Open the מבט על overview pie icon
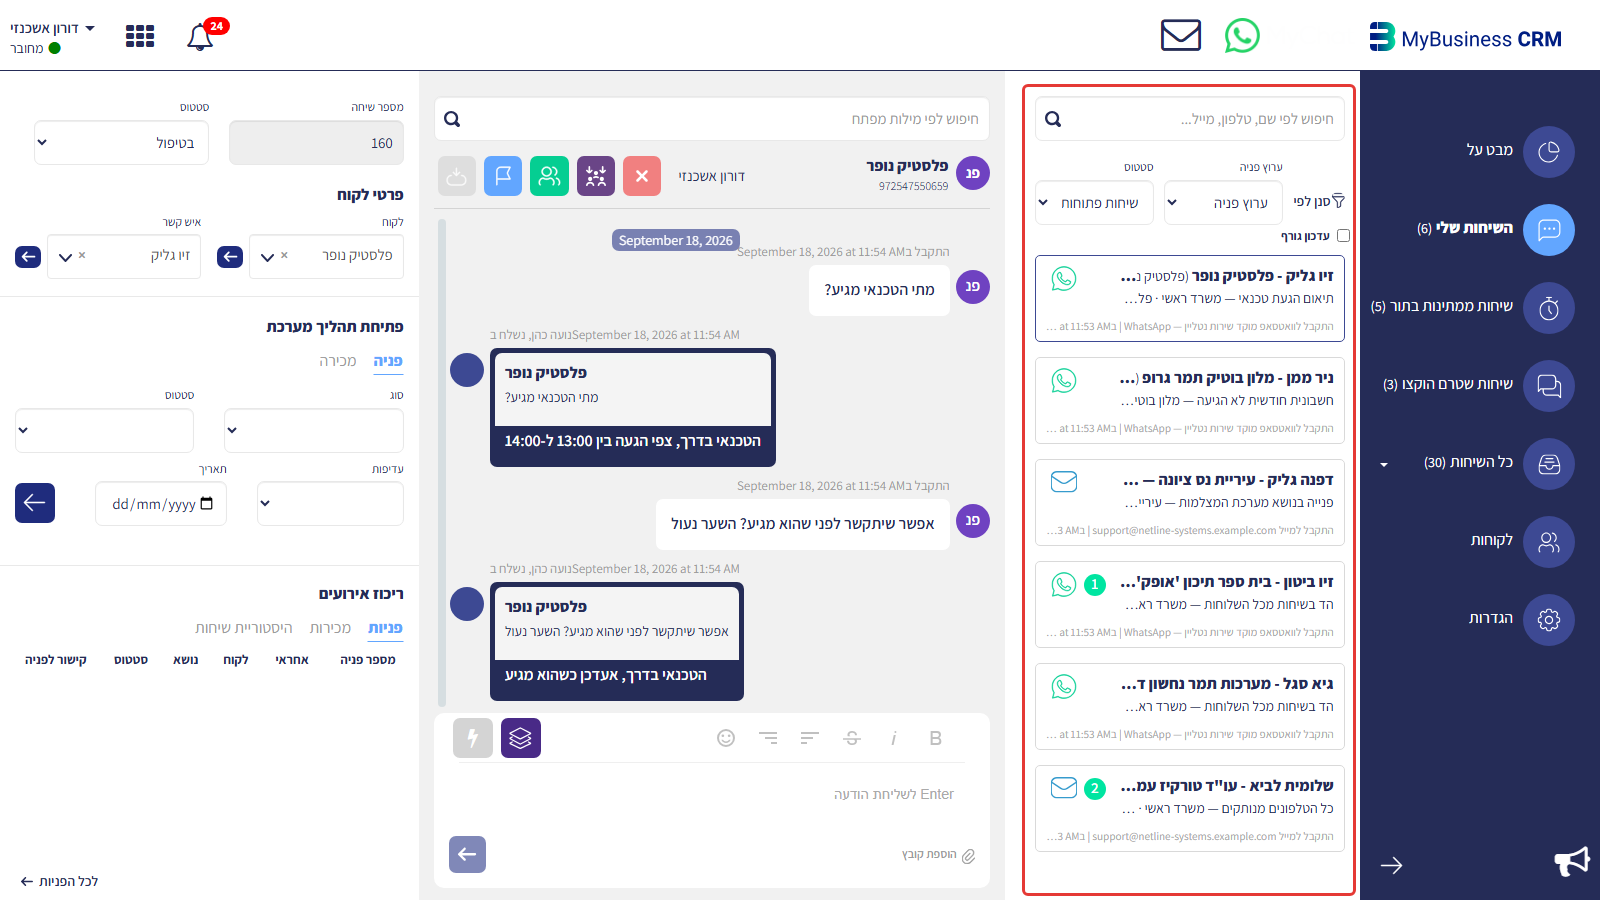This screenshot has height=900, width=1600. tap(1549, 152)
